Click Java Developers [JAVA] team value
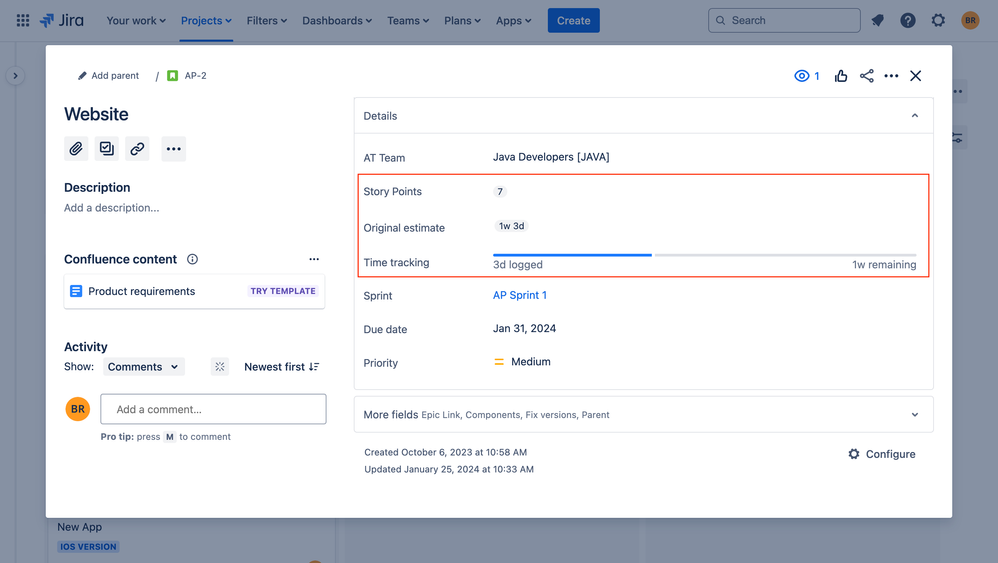This screenshot has height=563, width=998. pos(551,157)
